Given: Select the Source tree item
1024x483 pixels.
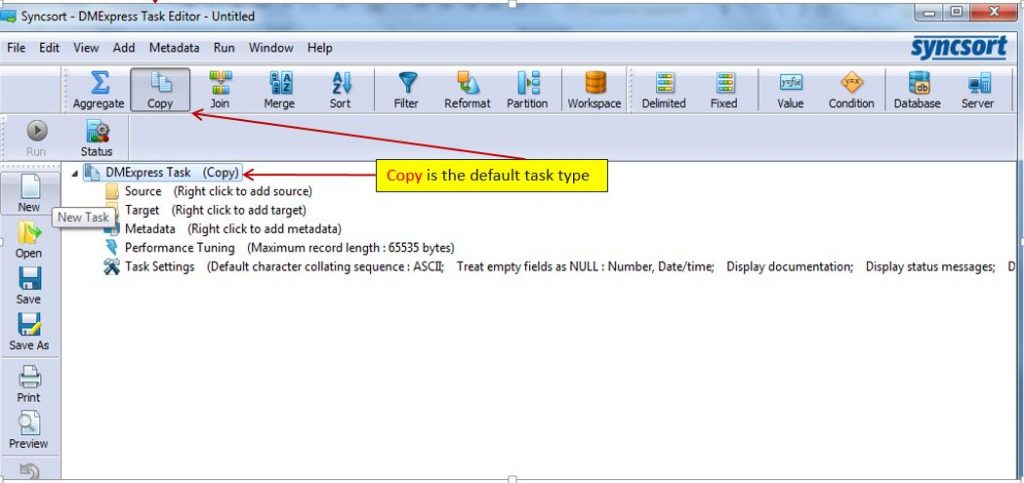Looking at the screenshot, I should pos(143,191).
